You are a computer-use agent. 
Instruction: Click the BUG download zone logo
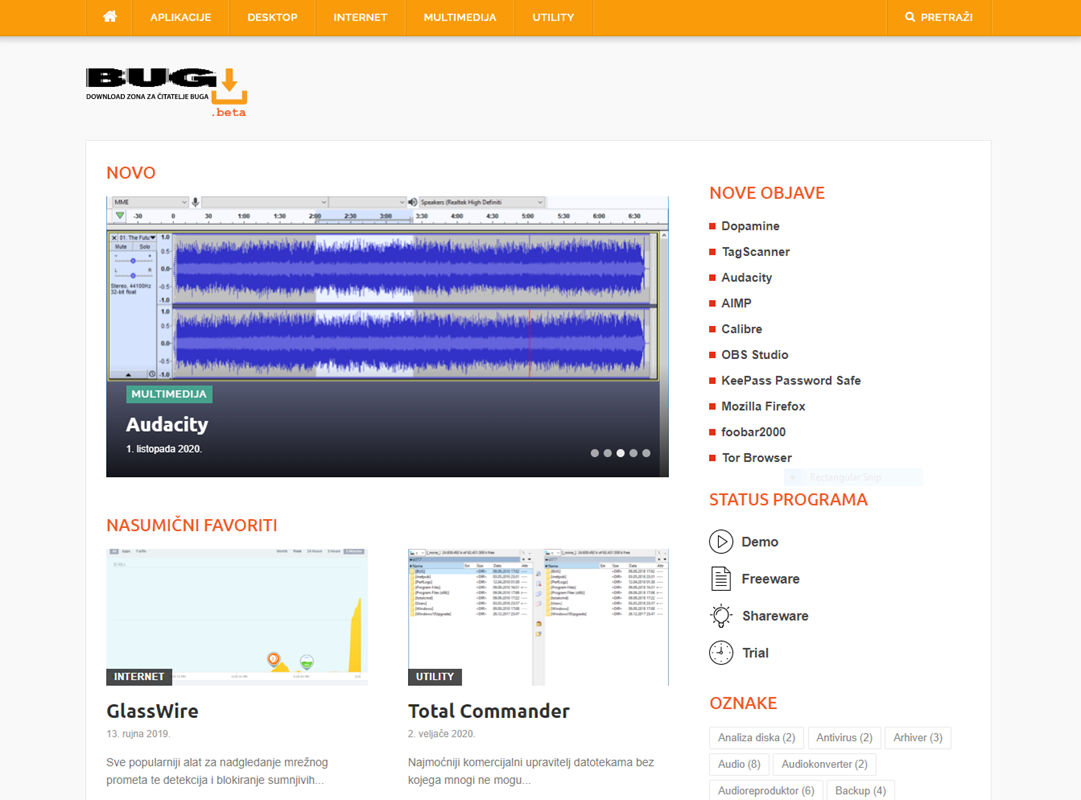[x=166, y=92]
